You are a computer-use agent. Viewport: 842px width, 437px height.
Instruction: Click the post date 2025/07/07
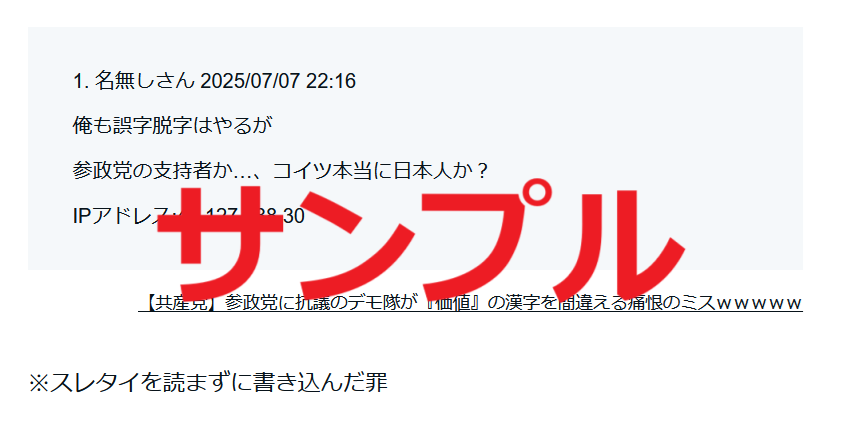point(250,81)
